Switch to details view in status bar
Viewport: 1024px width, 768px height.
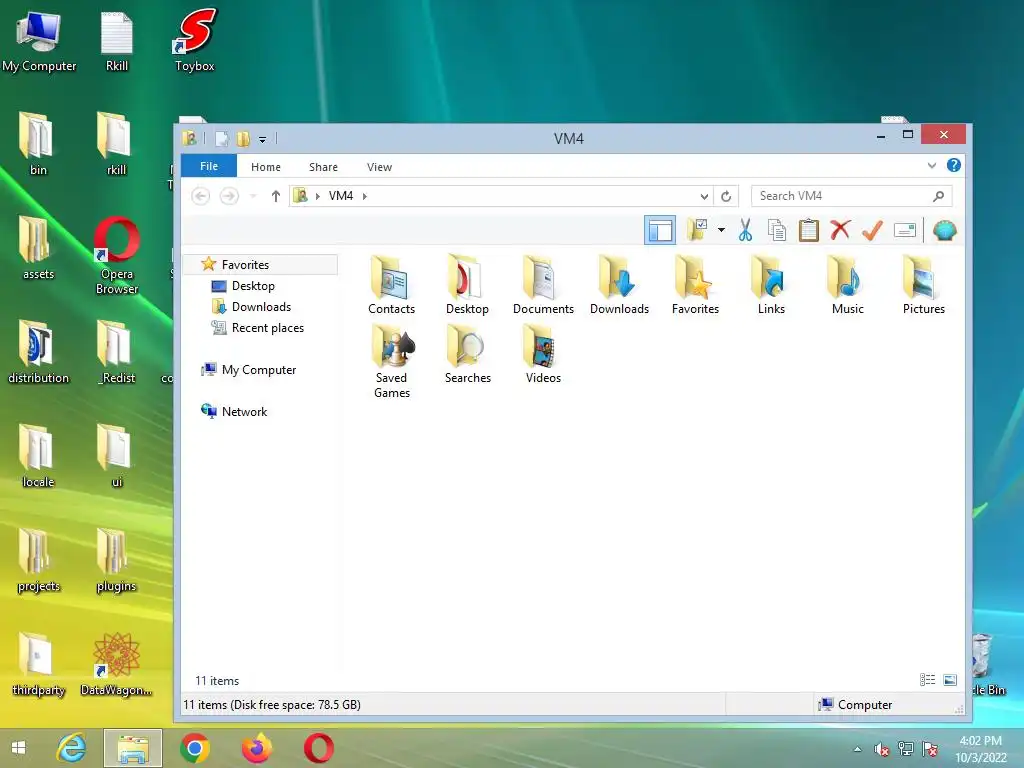click(x=927, y=680)
